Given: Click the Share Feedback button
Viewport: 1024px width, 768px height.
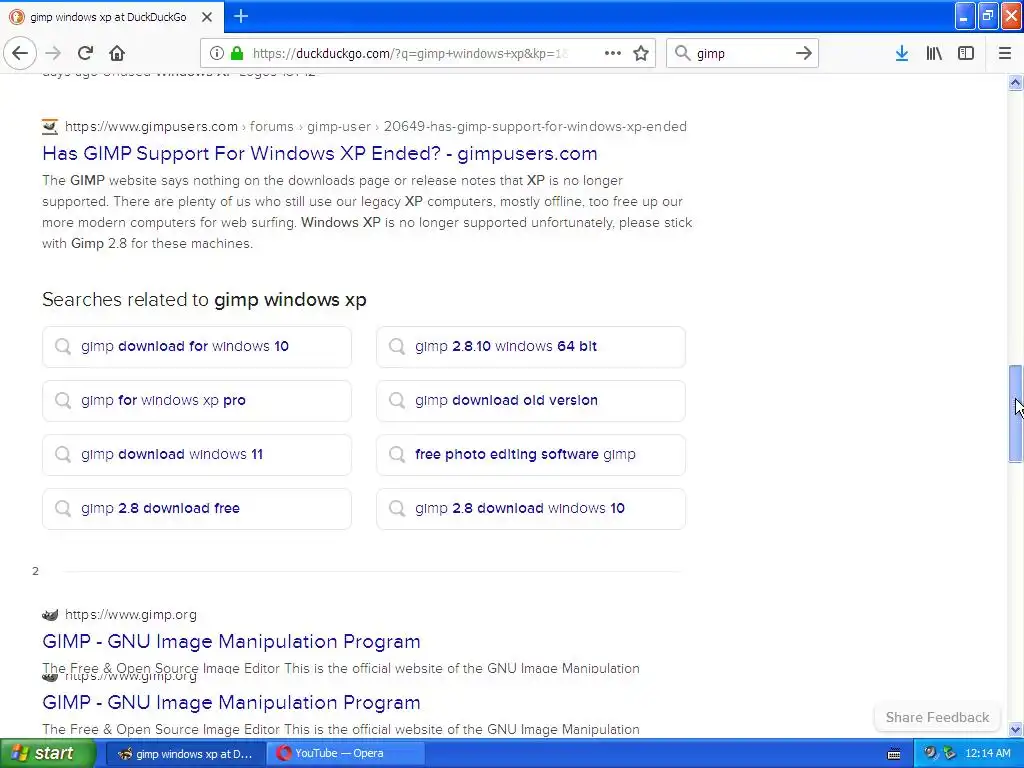Looking at the screenshot, I should coord(937,717).
